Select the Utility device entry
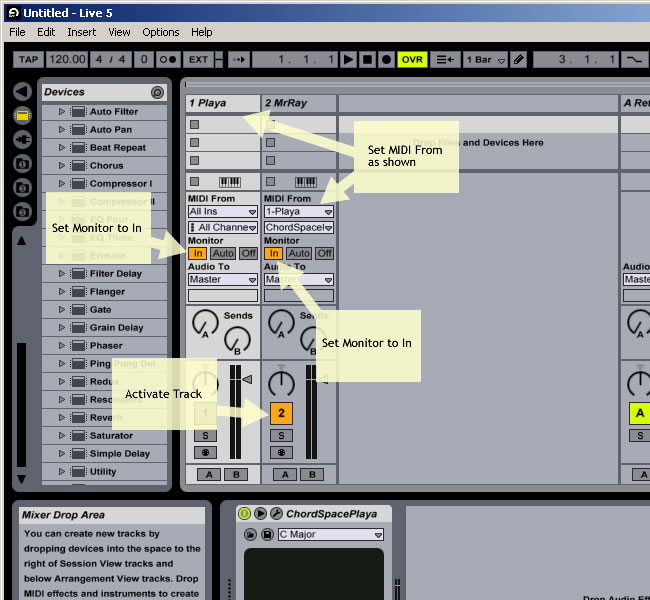650x600 pixels. tap(104, 471)
